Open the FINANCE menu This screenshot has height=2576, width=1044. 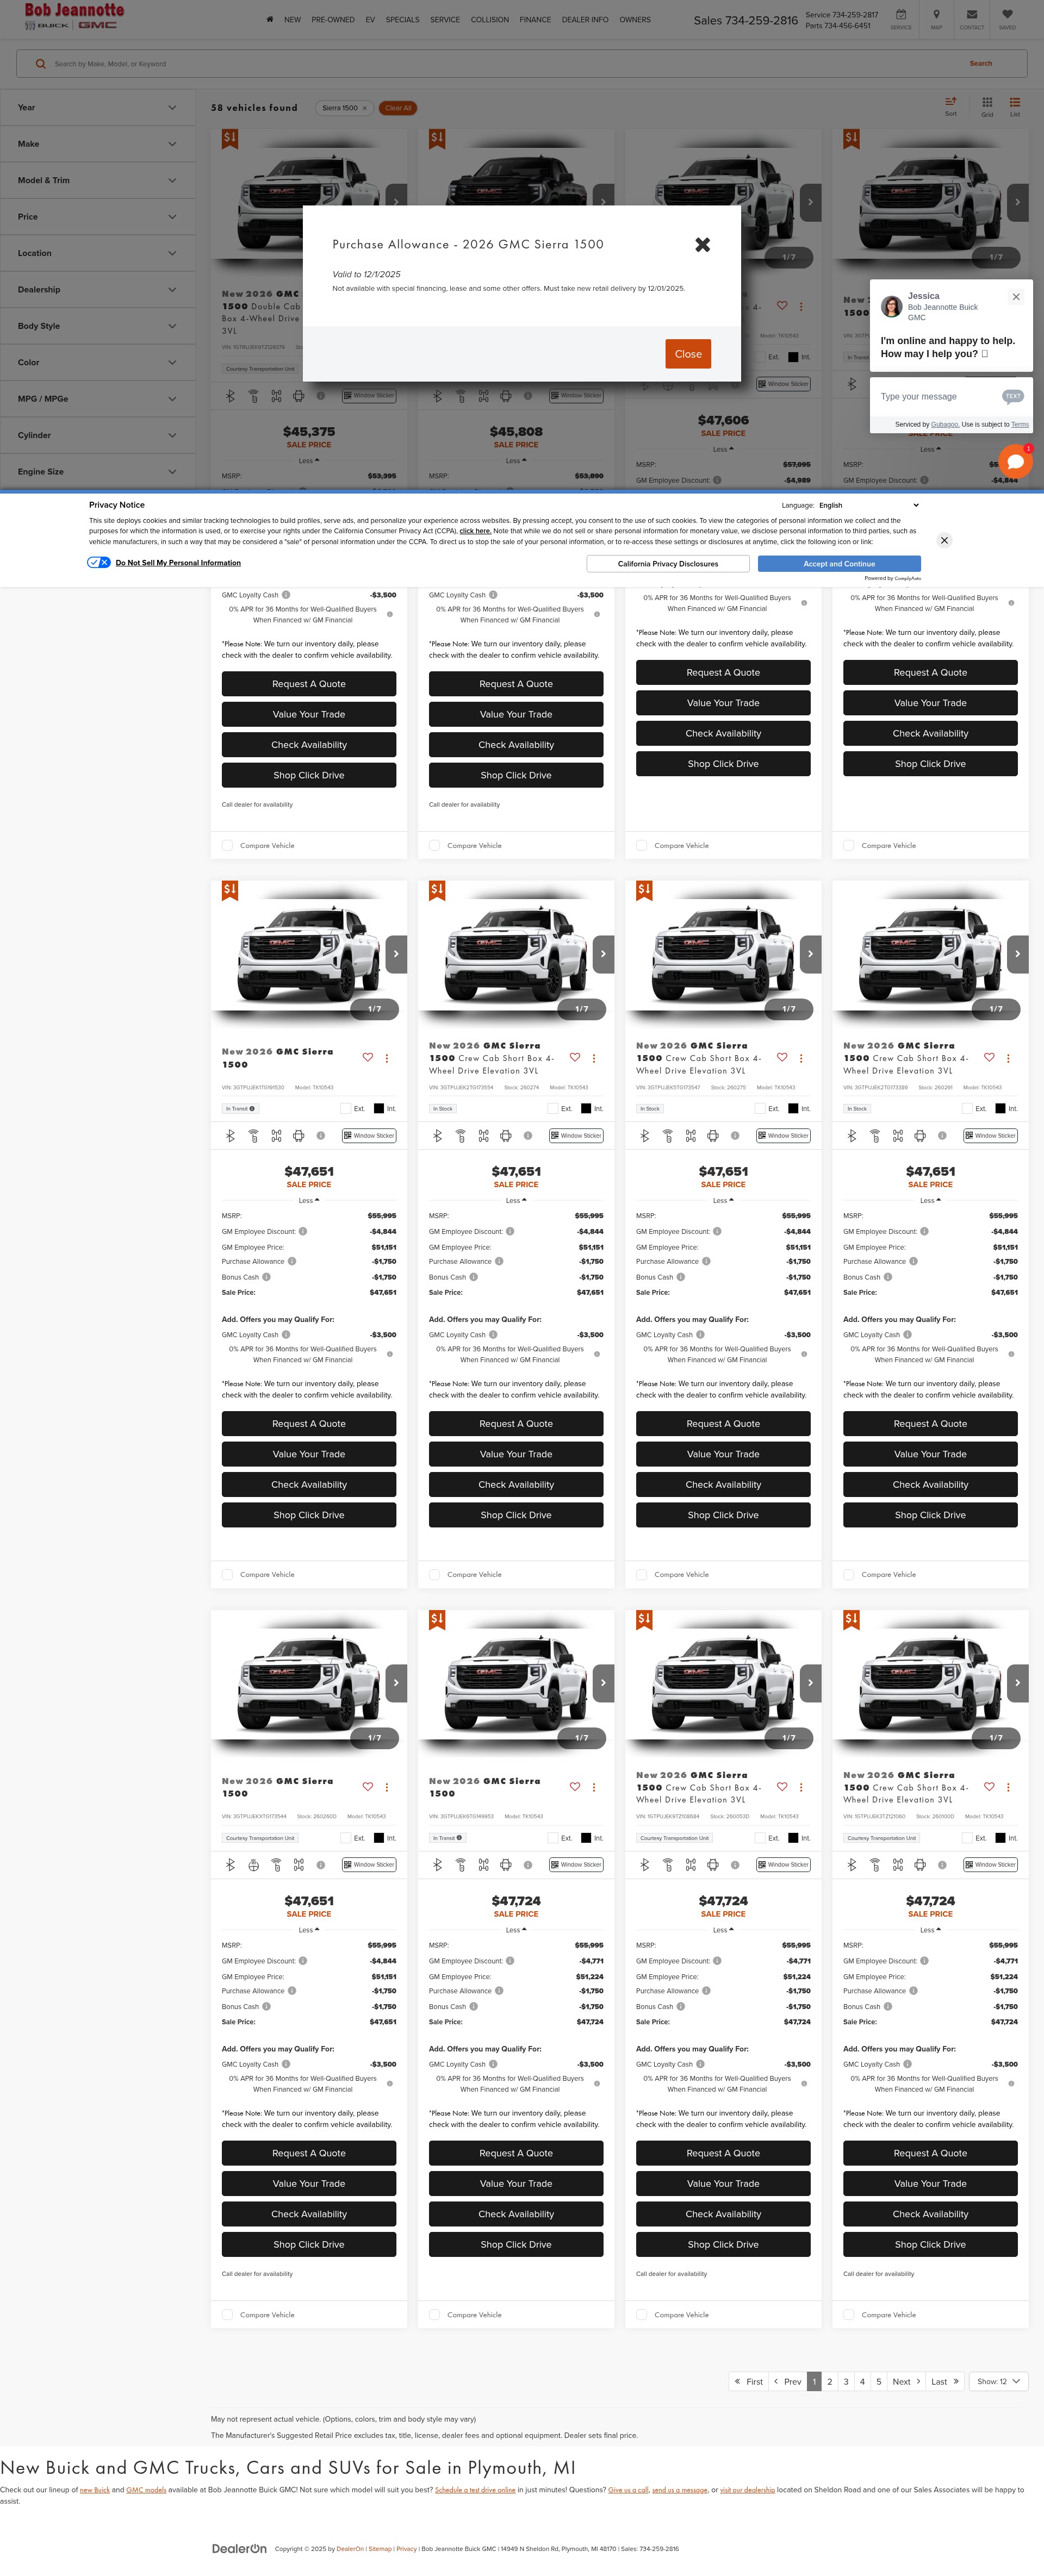pyautogui.click(x=535, y=19)
